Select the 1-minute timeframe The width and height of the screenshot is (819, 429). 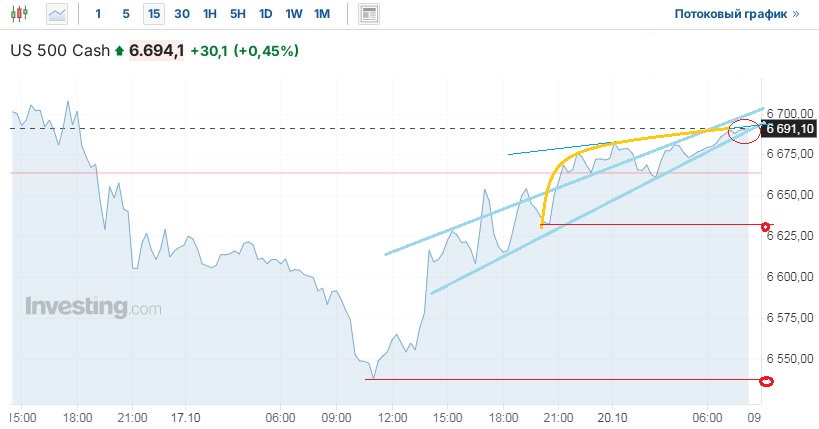[x=98, y=14]
